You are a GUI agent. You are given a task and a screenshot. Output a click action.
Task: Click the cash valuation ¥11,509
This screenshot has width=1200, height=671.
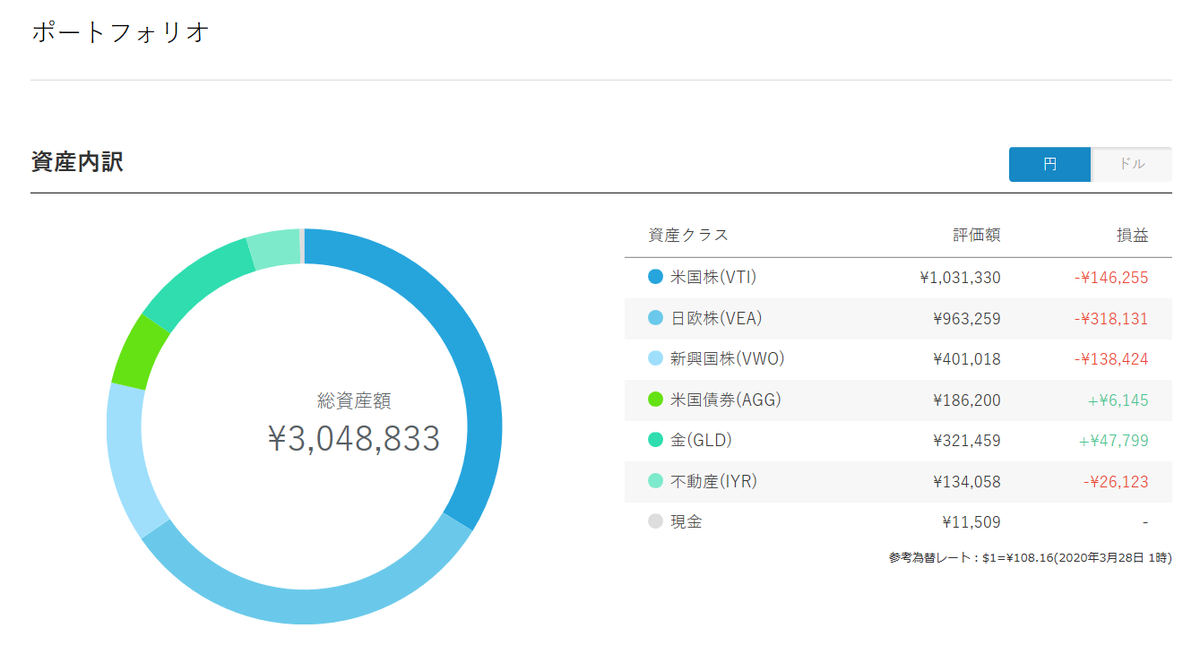(x=971, y=522)
